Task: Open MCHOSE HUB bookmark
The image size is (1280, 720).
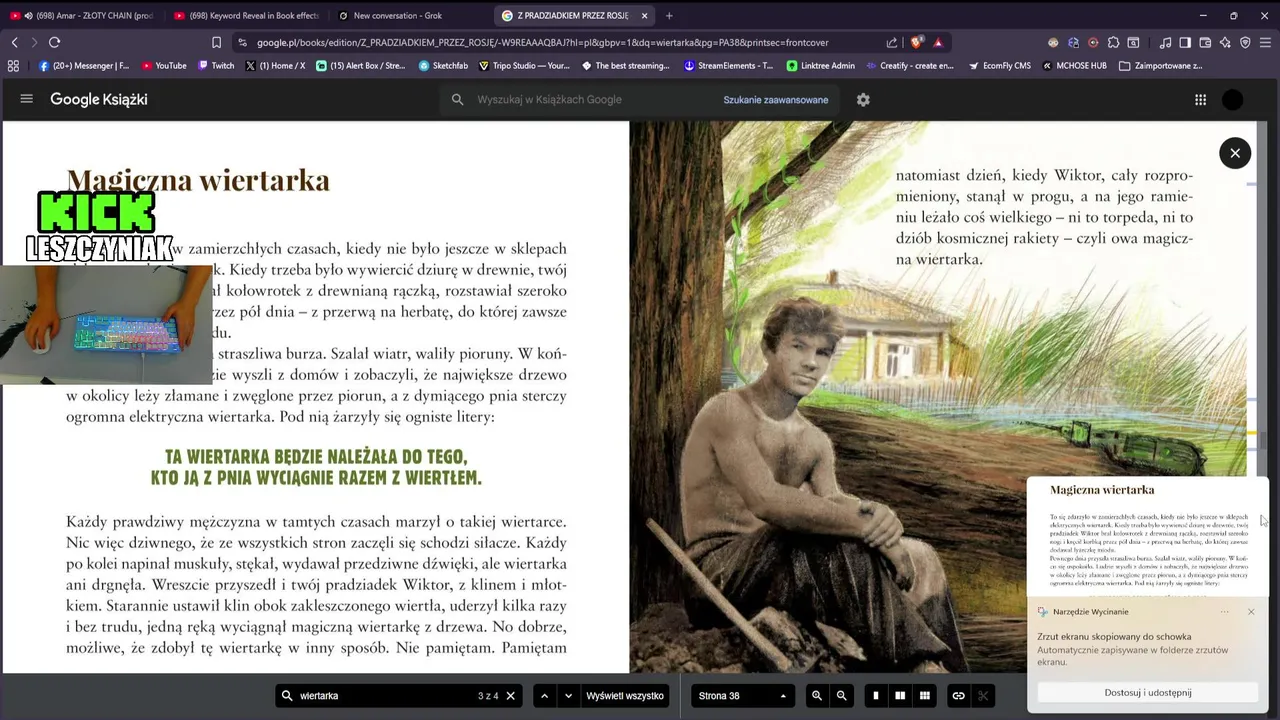Action: click(1075, 66)
